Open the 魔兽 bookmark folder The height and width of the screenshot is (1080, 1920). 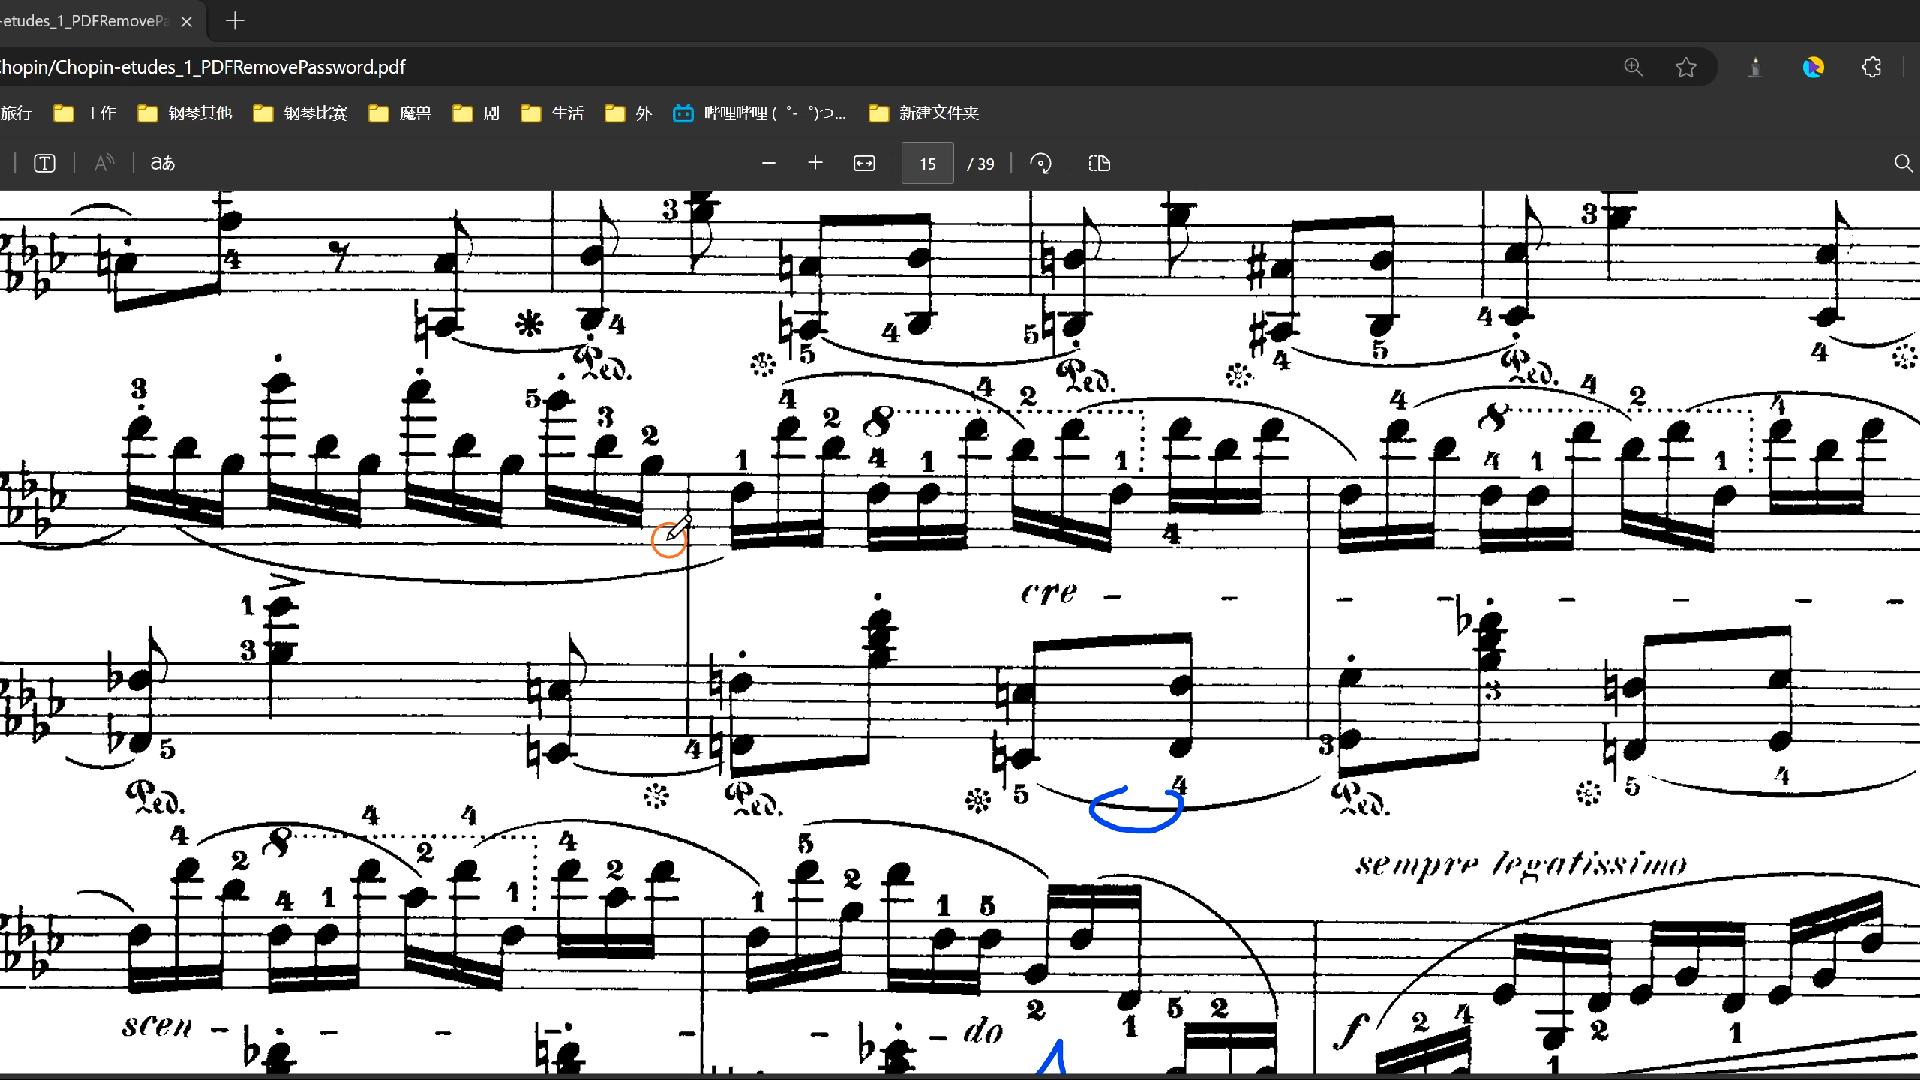coord(400,113)
